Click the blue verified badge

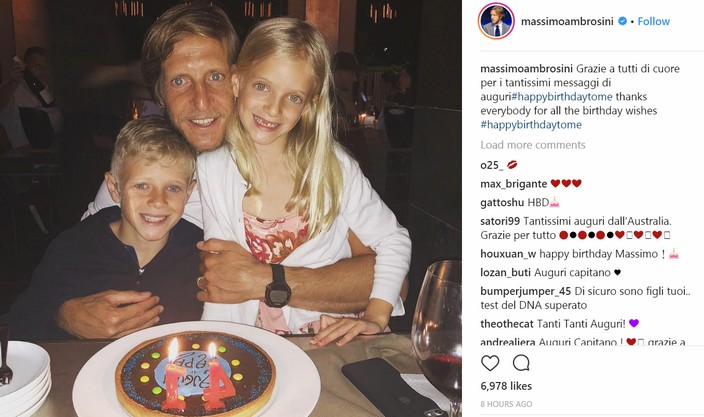(622, 21)
